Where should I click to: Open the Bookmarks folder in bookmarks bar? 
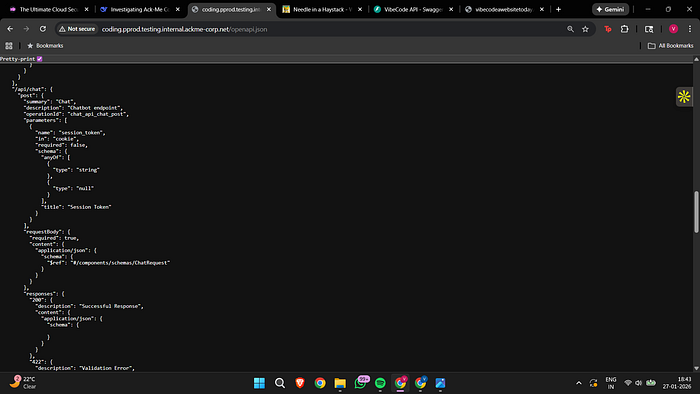[45, 46]
